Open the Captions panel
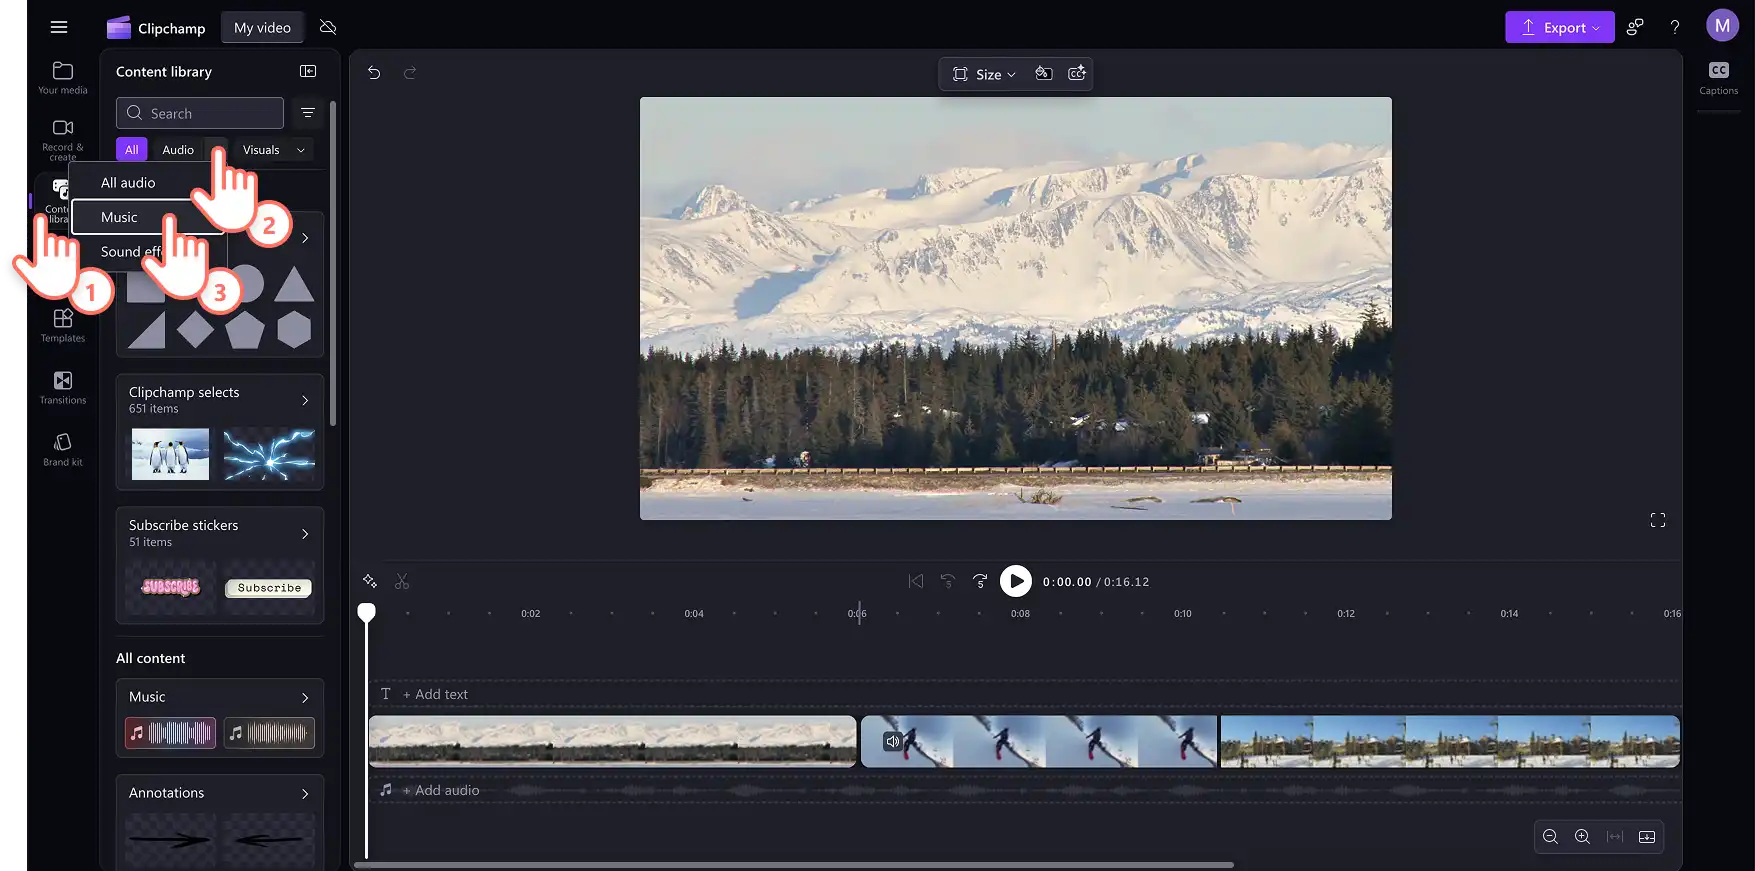 1719,78
